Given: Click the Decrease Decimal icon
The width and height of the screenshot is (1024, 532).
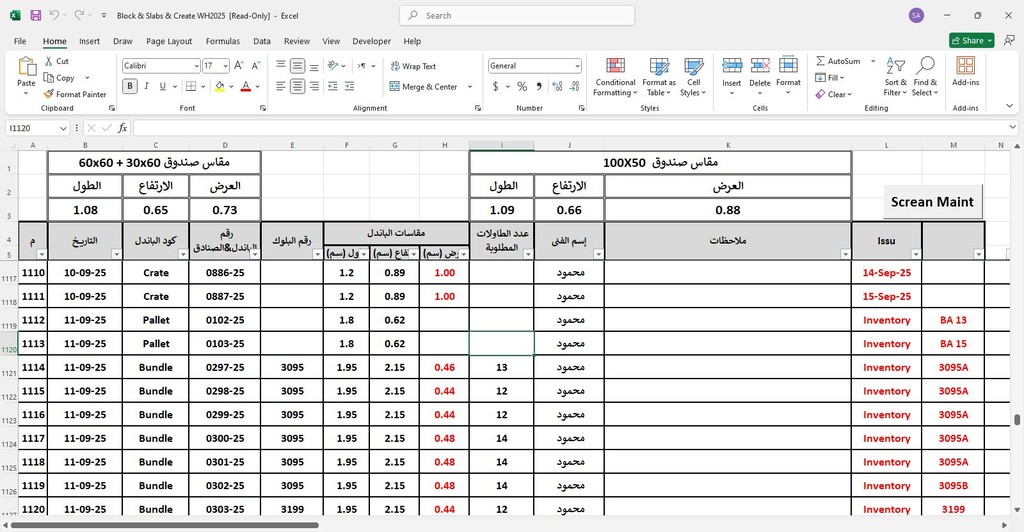Looking at the screenshot, I should point(574,86).
